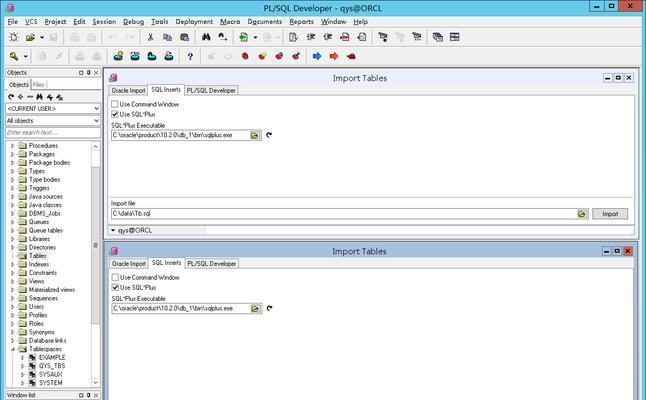Open the All objects filter dropdown
646x400 pixels.
[96, 120]
